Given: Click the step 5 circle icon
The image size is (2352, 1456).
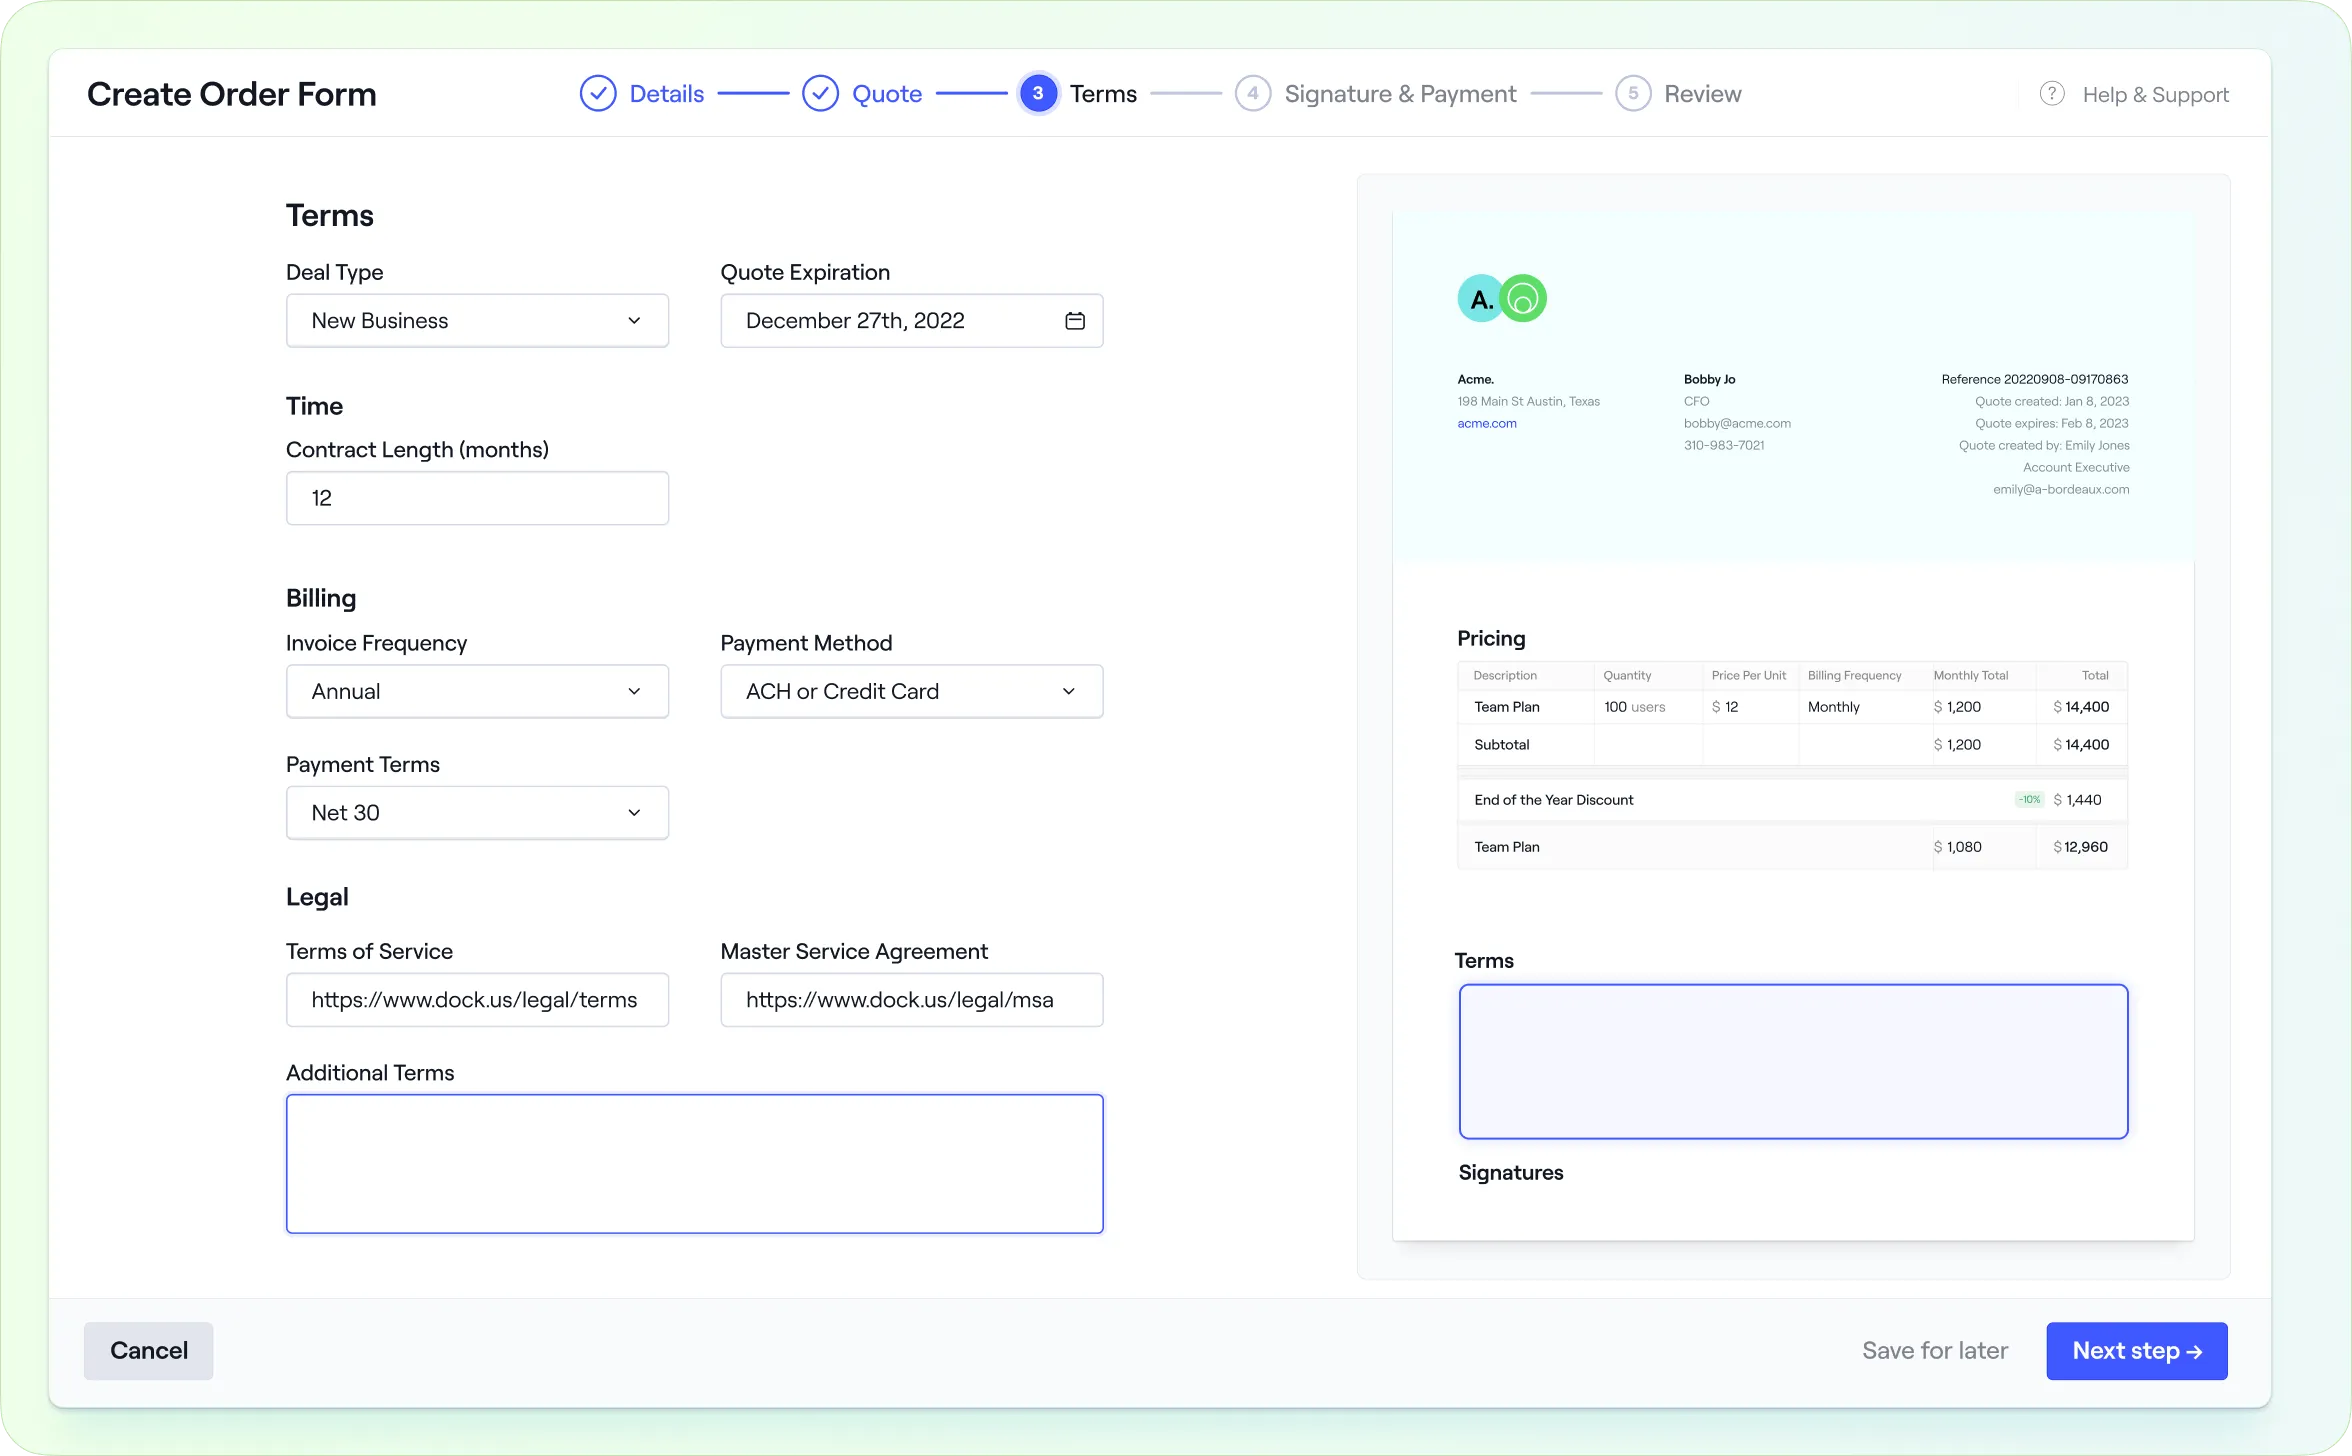Looking at the screenshot, I should click(1633, 94).
